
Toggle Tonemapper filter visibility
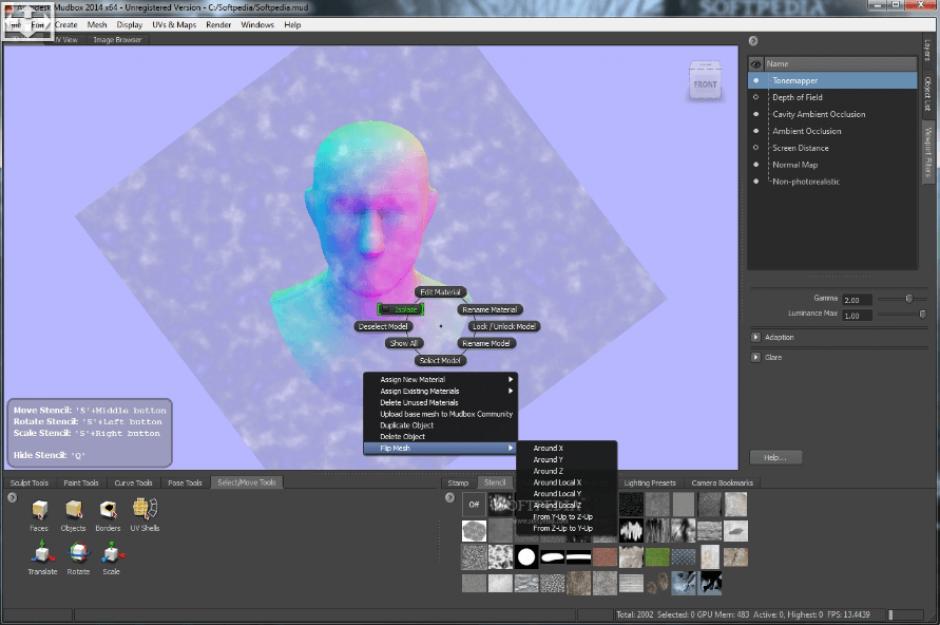click(x=756, y=80)
